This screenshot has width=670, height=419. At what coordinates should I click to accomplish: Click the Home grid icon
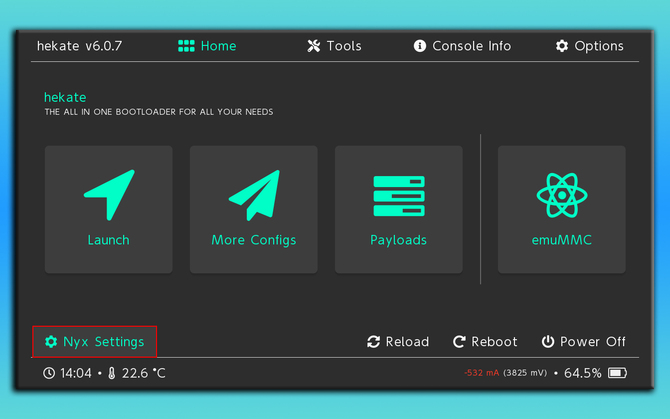pos(186,46)
